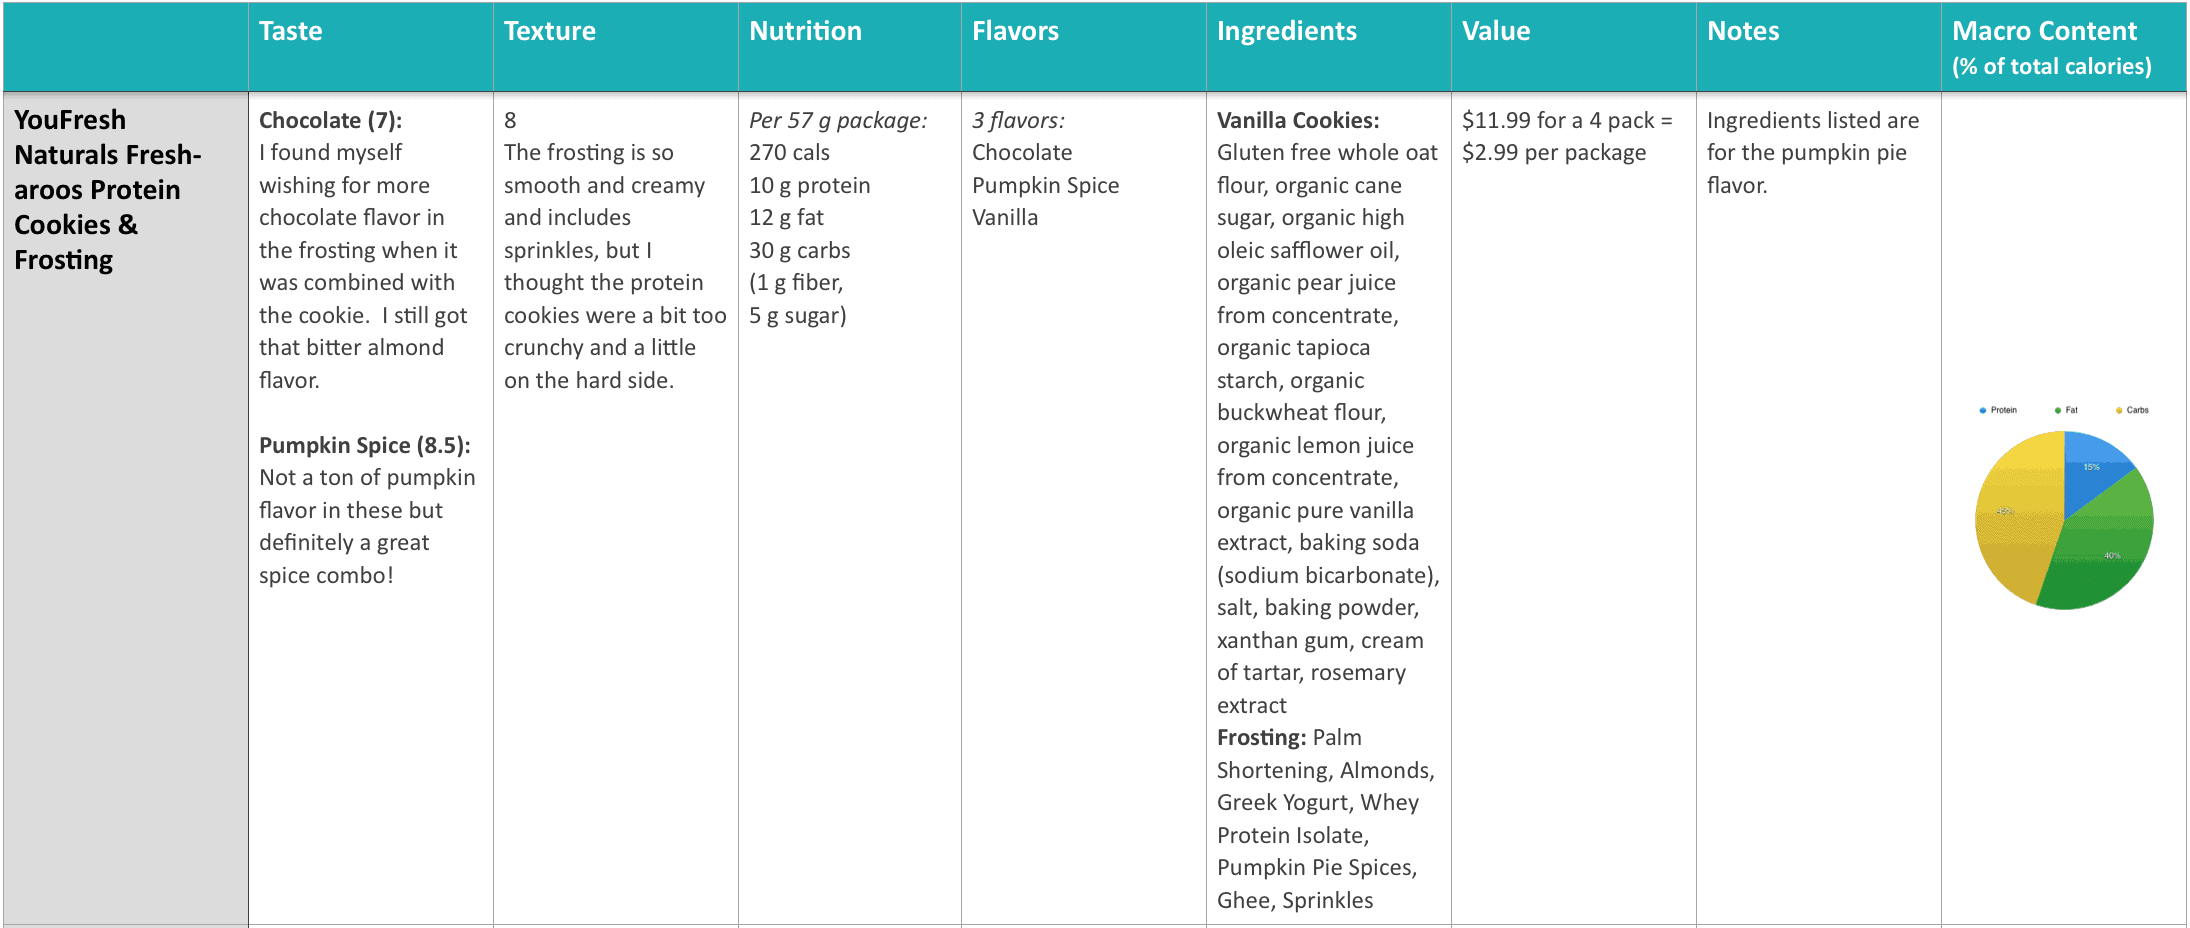Click the yellow Carbs legend dot
2190x928 pixels.
(2119, 410)
